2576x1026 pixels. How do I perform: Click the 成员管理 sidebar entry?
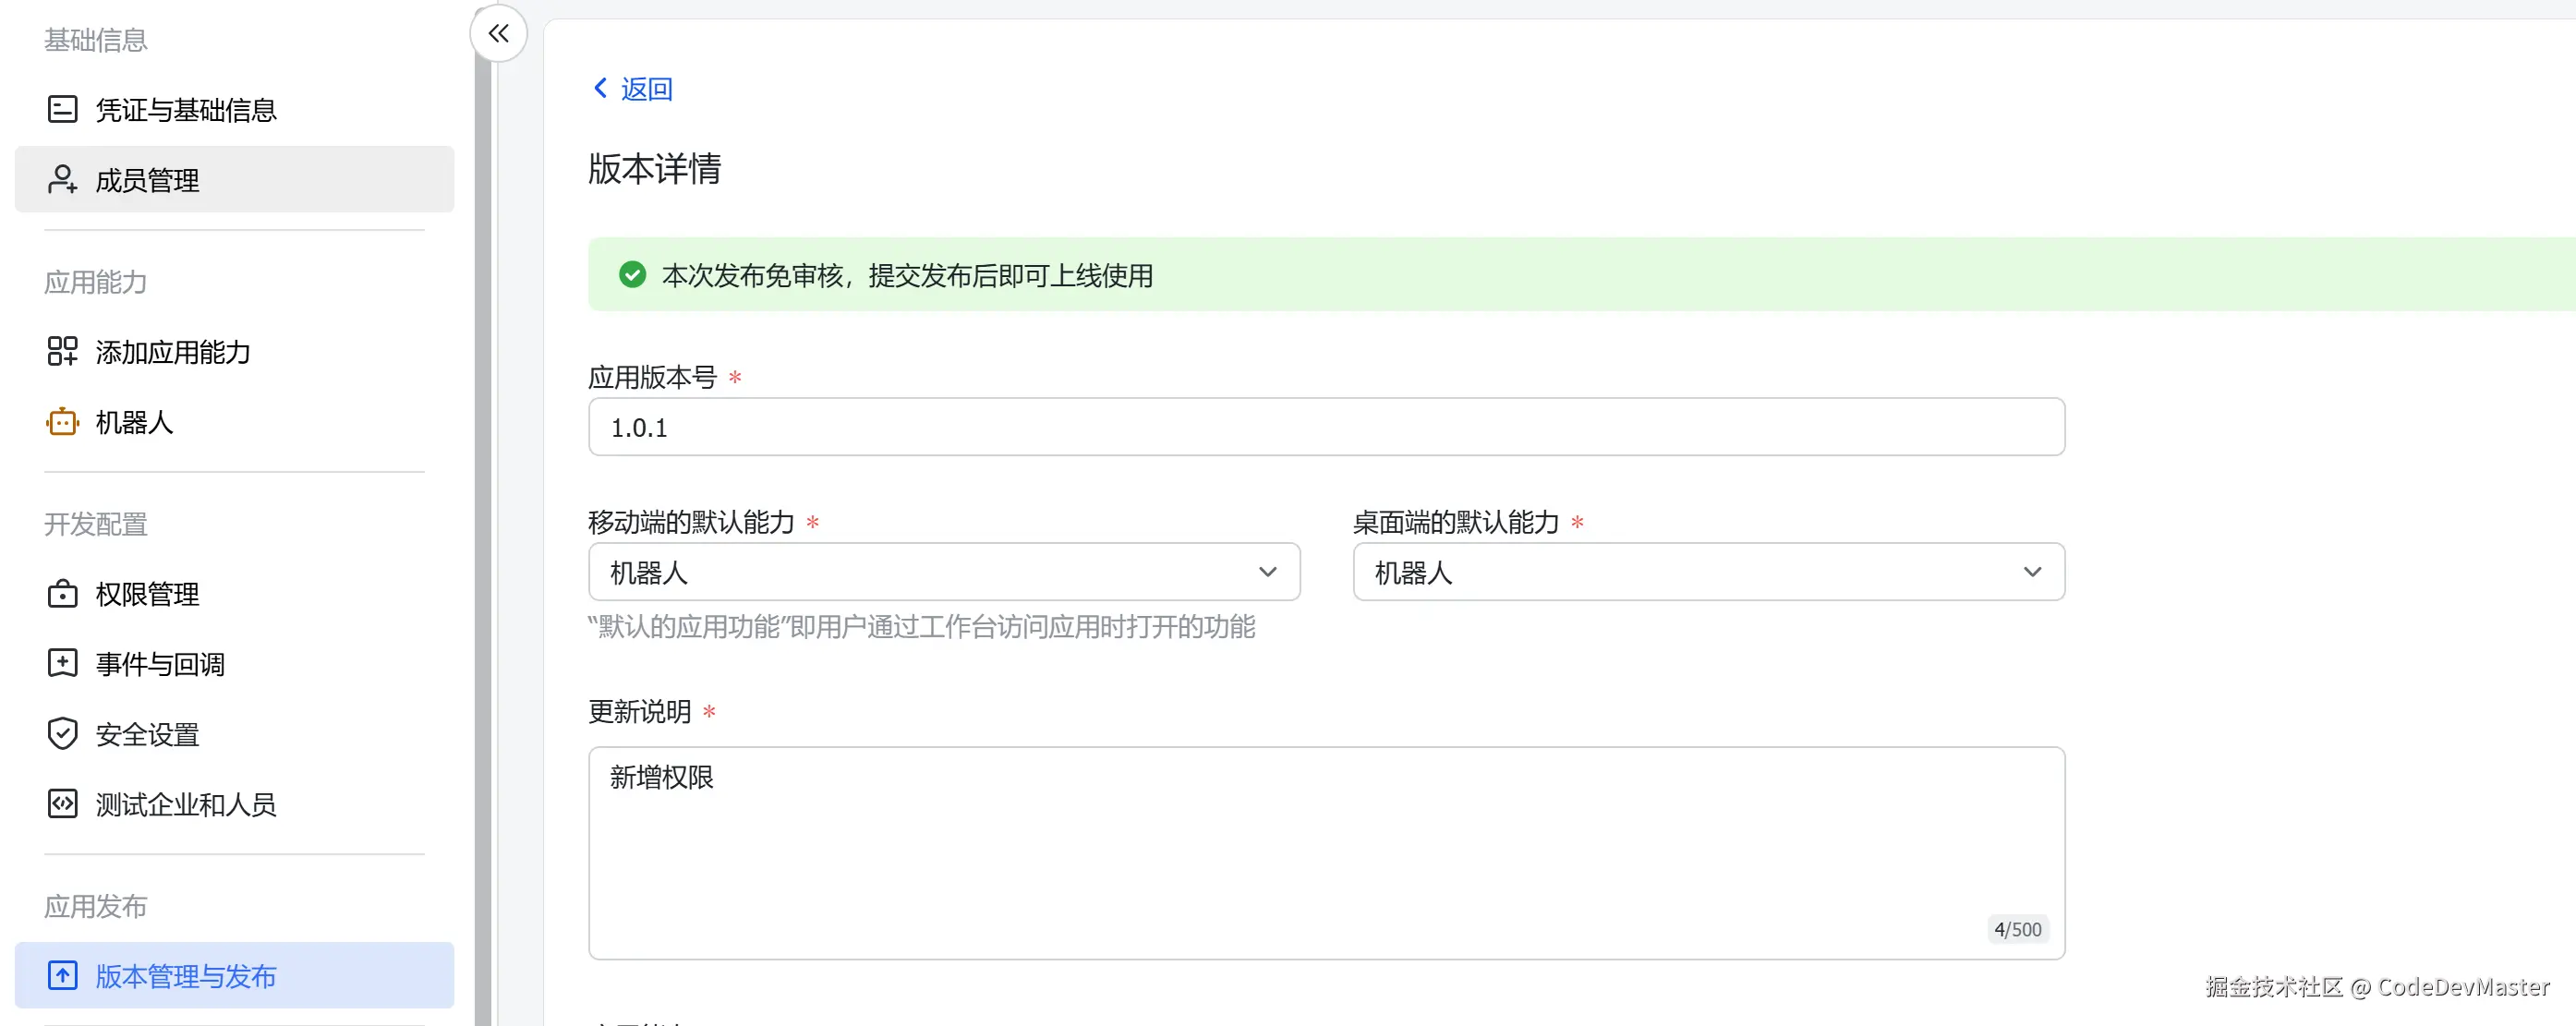click(x=146, y=180)
